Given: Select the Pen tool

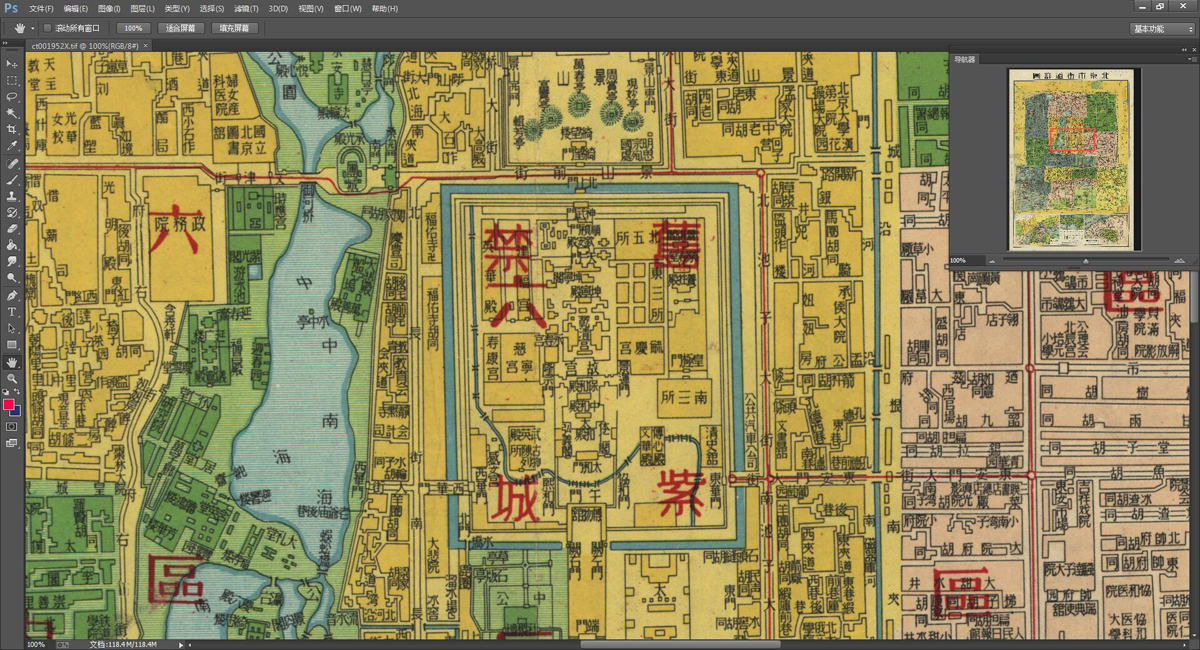Looking at the screenshot, I should click(12, 296).
